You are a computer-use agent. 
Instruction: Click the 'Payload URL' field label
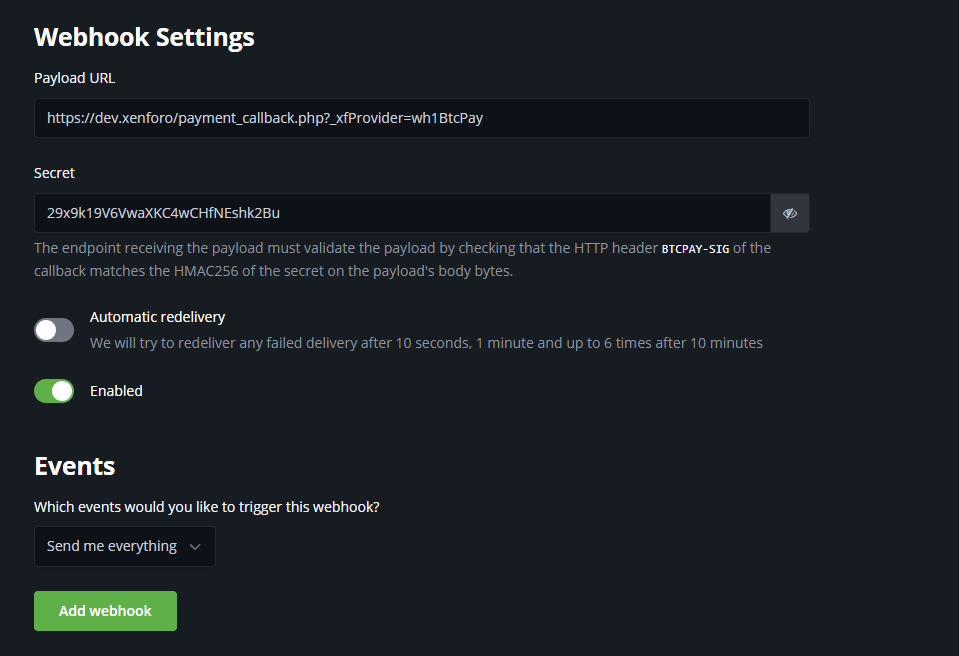pos(75,77)
